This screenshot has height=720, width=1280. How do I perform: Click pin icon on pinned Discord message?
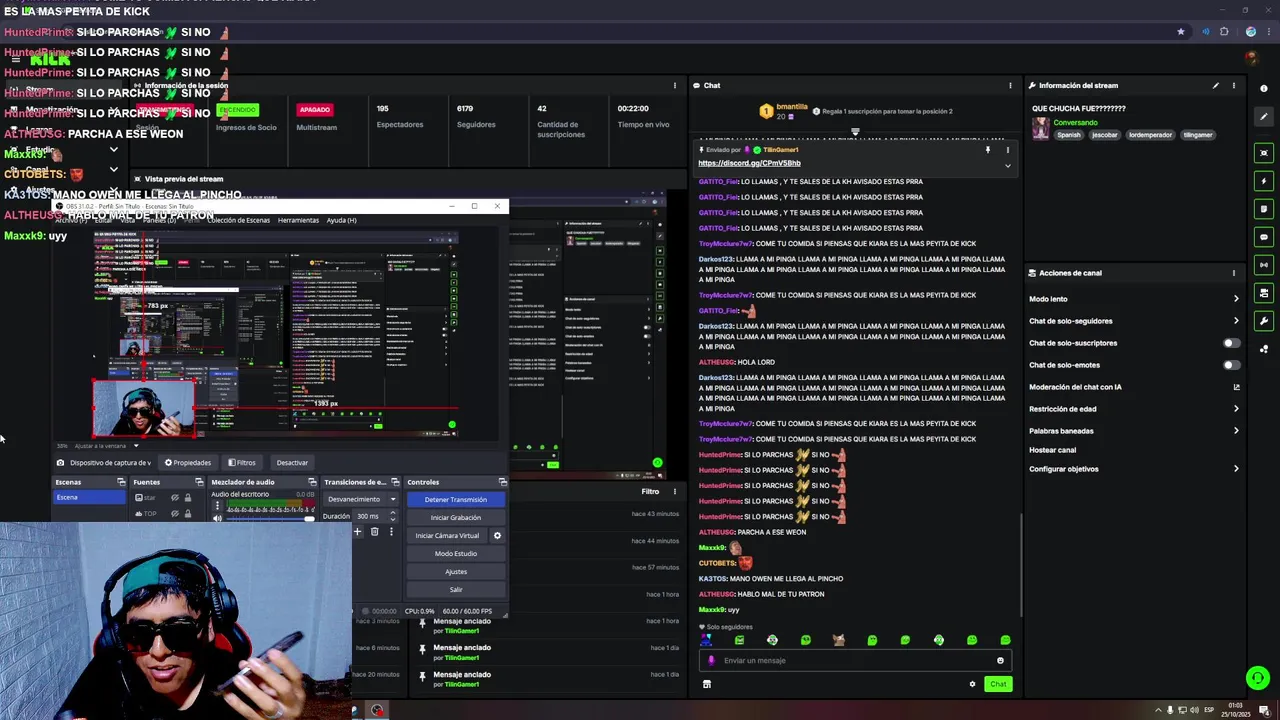tap(987, 150)
